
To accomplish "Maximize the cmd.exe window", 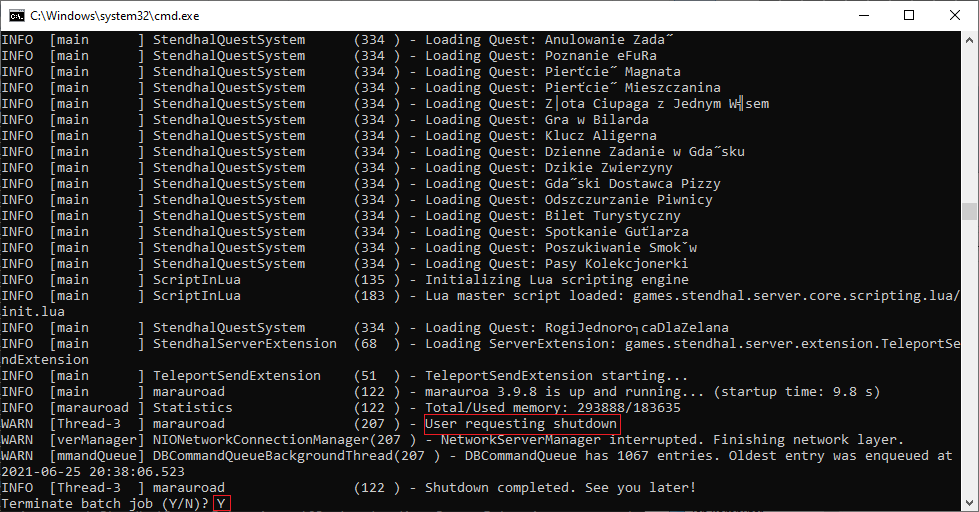I will pos(908,16).
